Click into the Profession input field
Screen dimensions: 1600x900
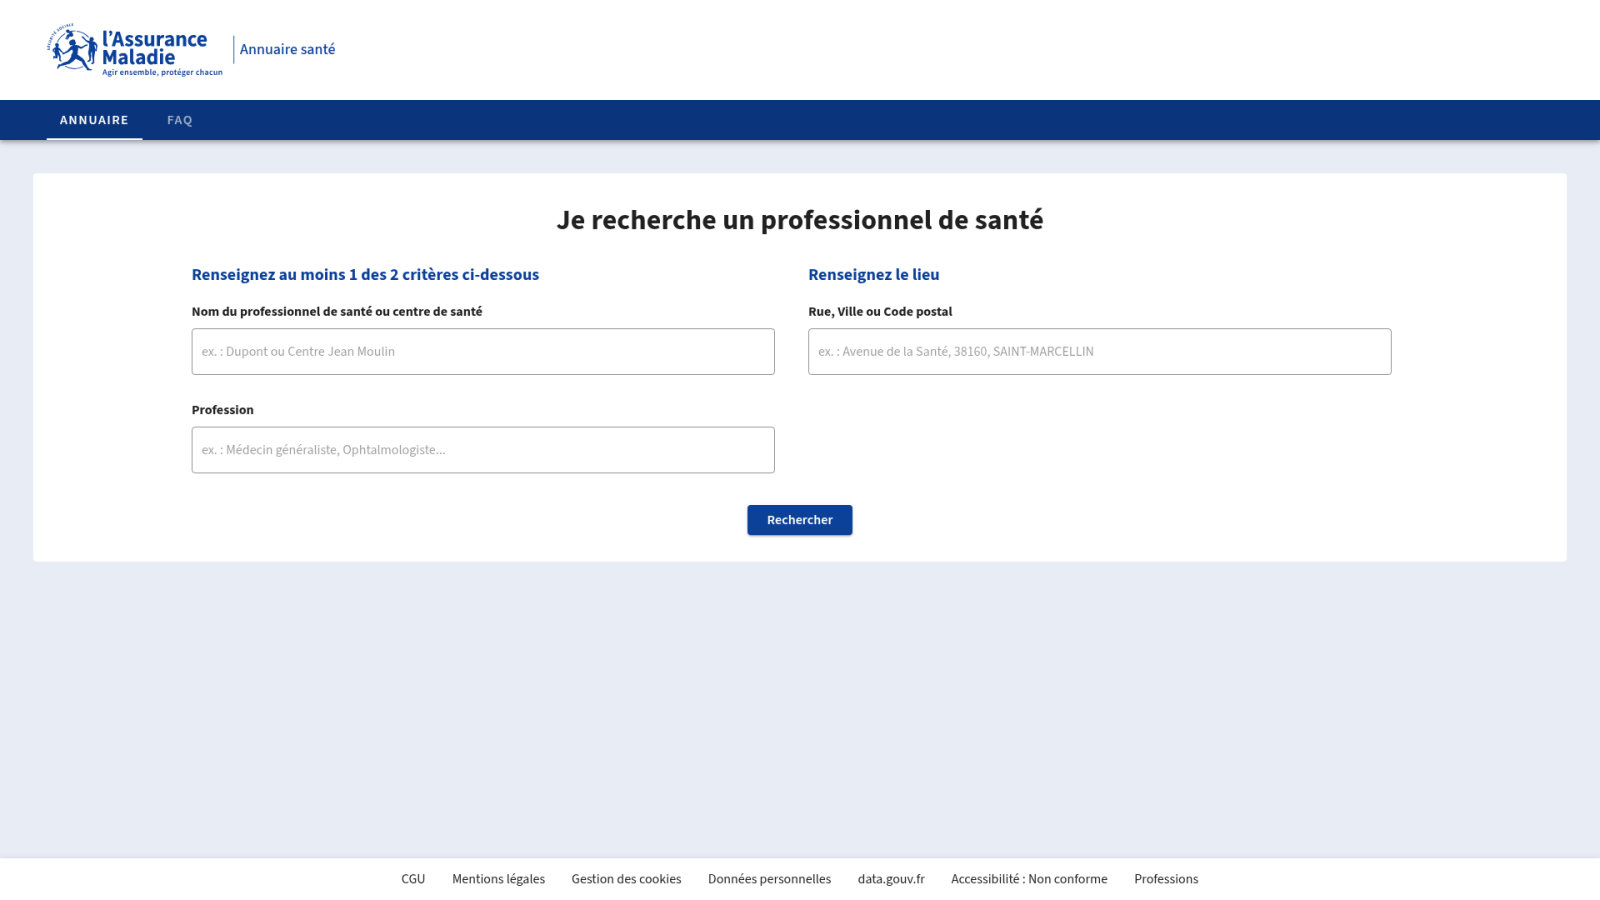483,450
